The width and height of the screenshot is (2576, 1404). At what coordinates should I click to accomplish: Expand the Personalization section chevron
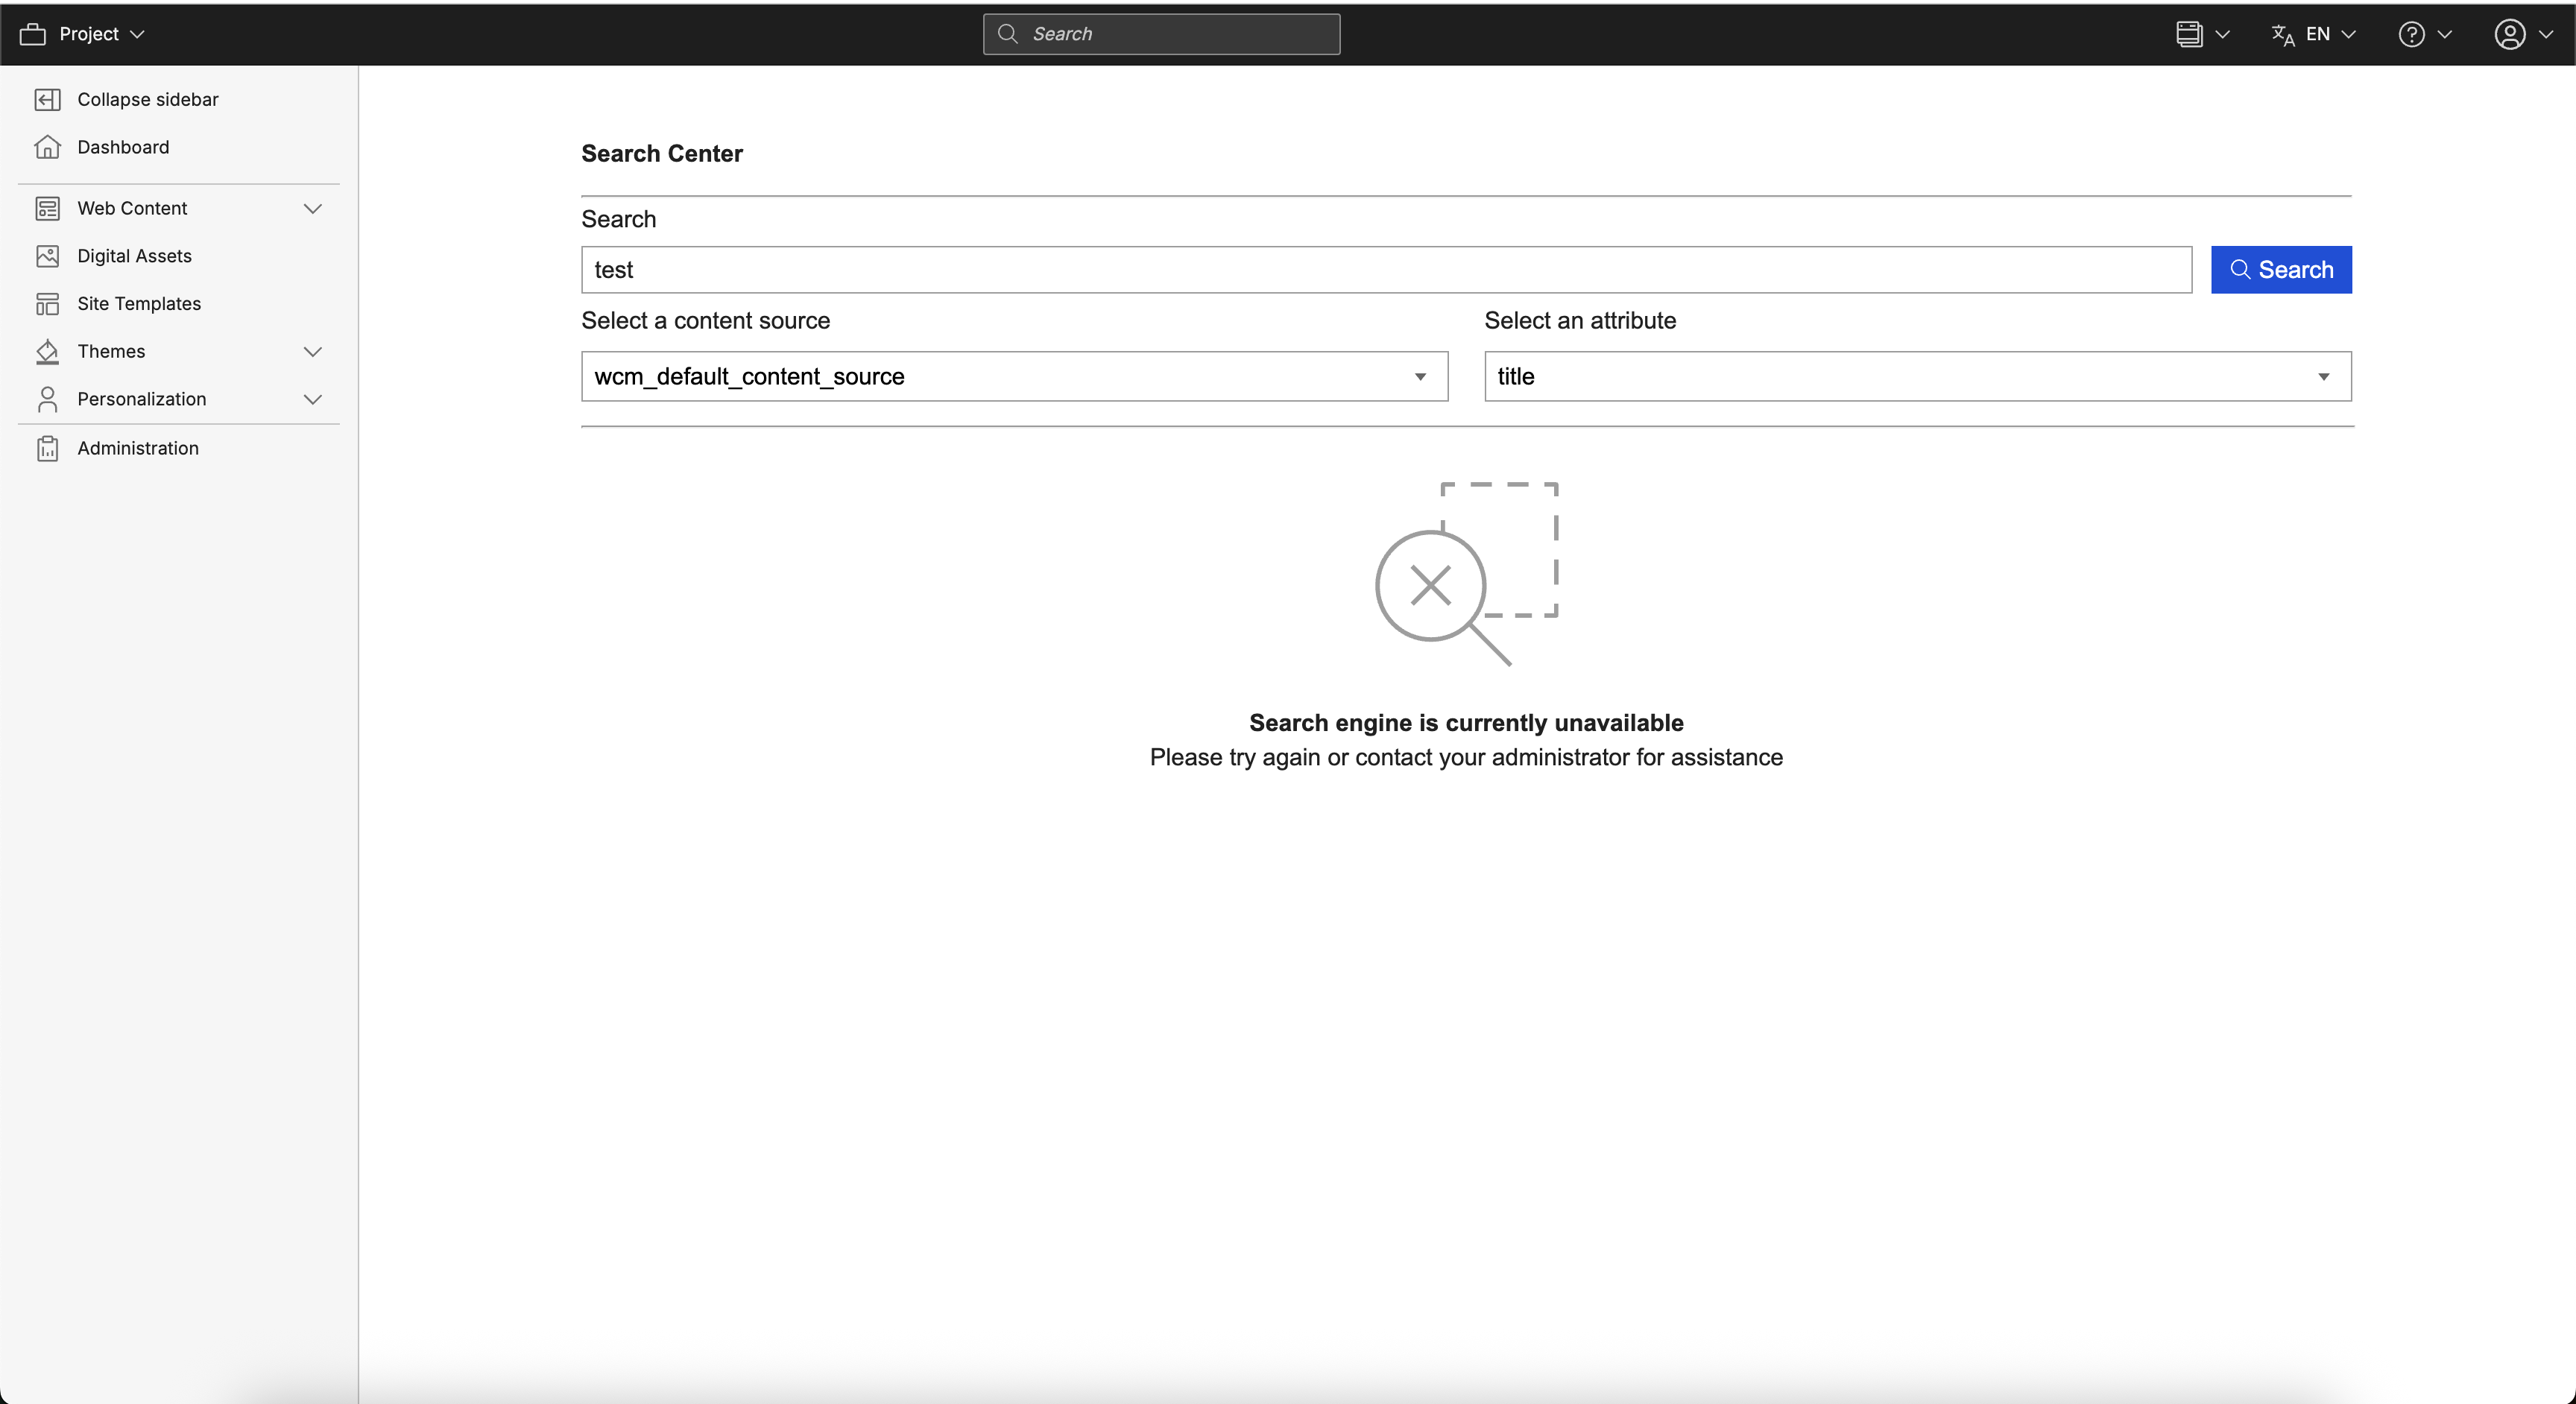coord(312,399)
